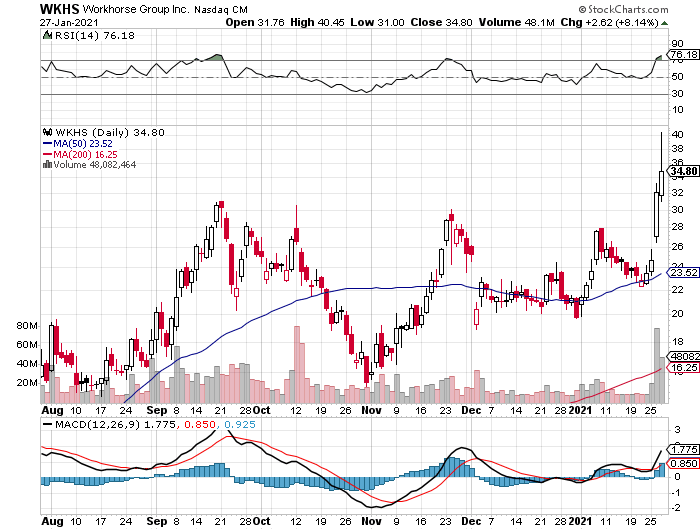Click the 23.52 MA(50) tag on the price axis
The width and height of the screenshot is (700, 530).
(x=683, y=272)
